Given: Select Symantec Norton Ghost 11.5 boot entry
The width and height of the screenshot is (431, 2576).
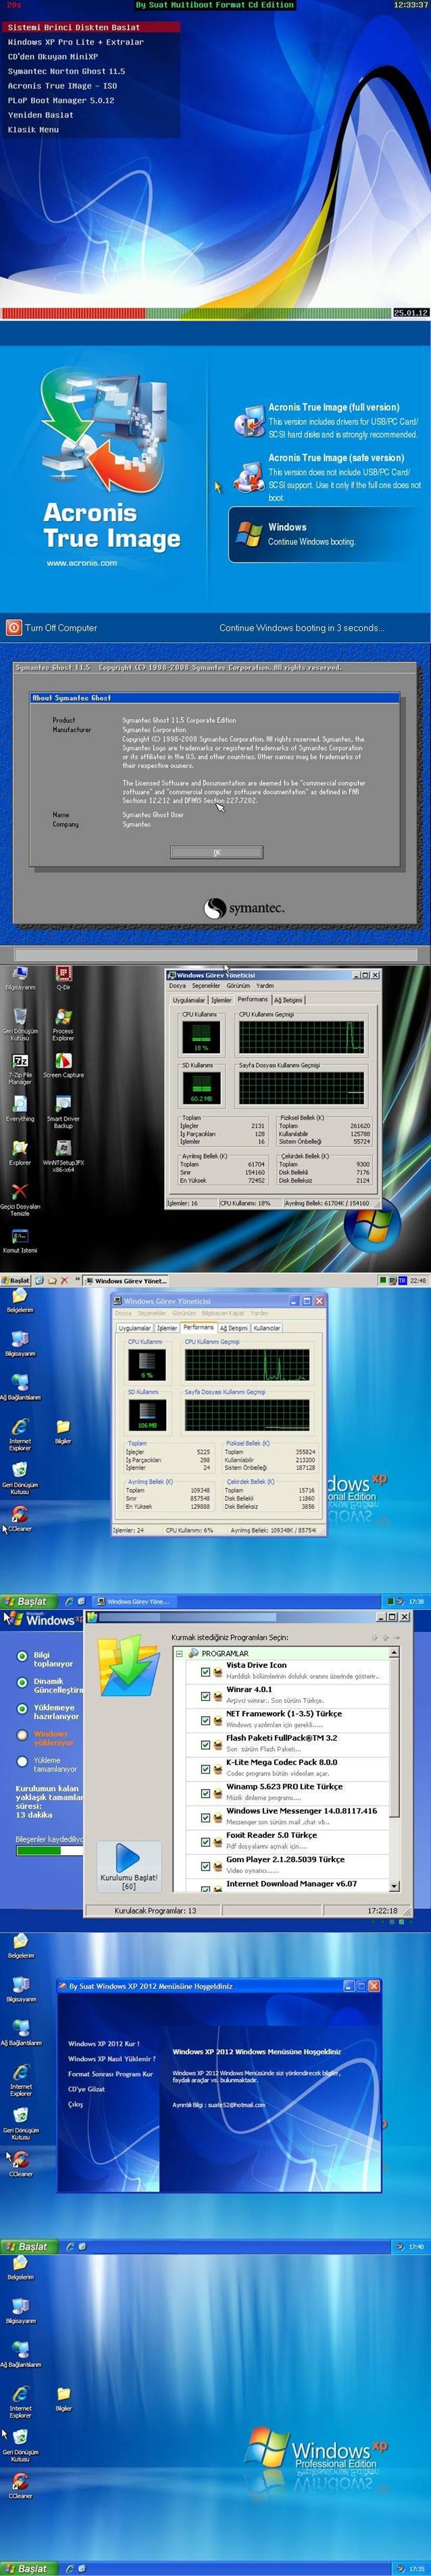Looking at the screenshot, I should tap(67, 71).
